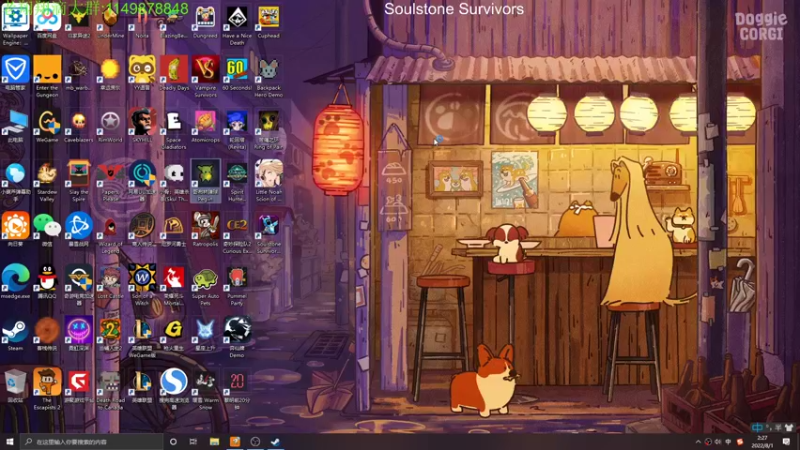Launch the Tencent QQ penguin icon
The image size is (800, 450).
point(47,282)
